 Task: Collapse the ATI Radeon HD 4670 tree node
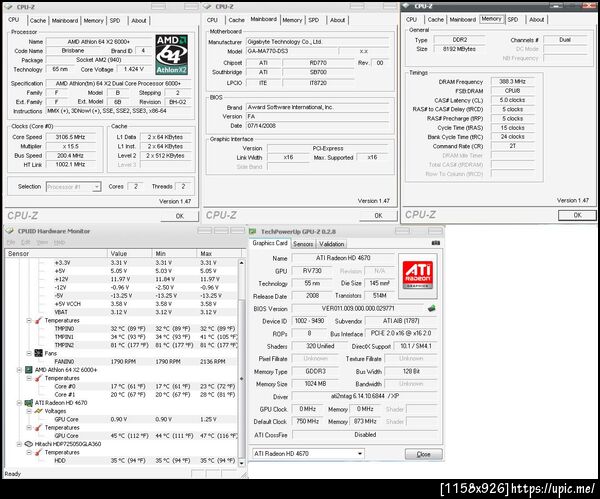(19, 403)
